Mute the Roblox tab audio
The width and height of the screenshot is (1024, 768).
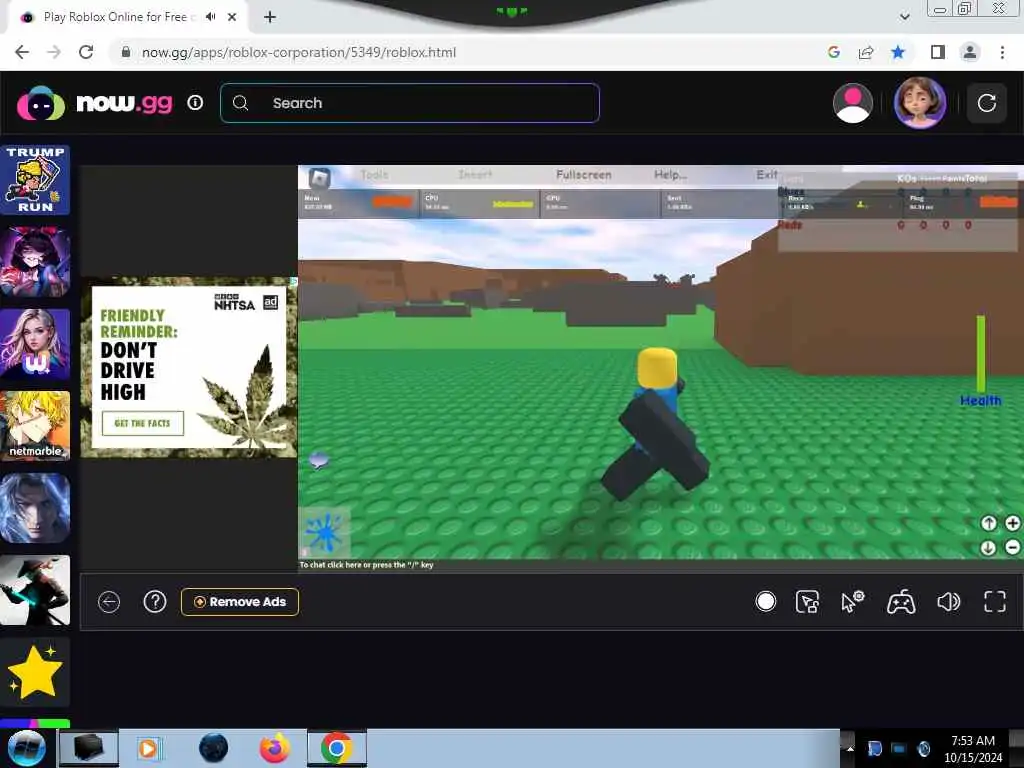[x=210, y=17]
